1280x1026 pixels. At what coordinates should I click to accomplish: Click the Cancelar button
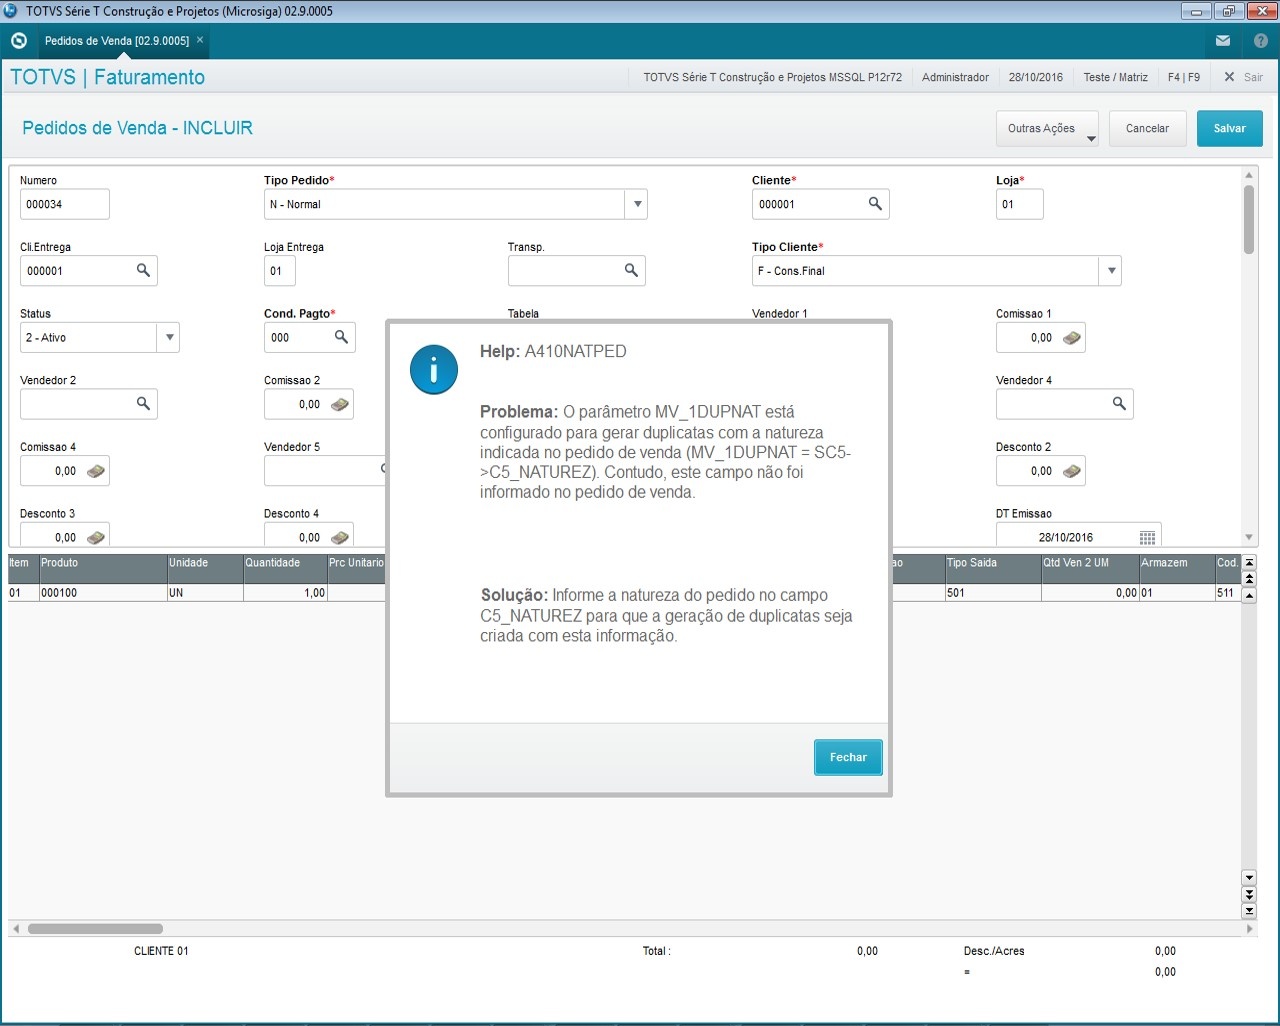[1147, 128]
